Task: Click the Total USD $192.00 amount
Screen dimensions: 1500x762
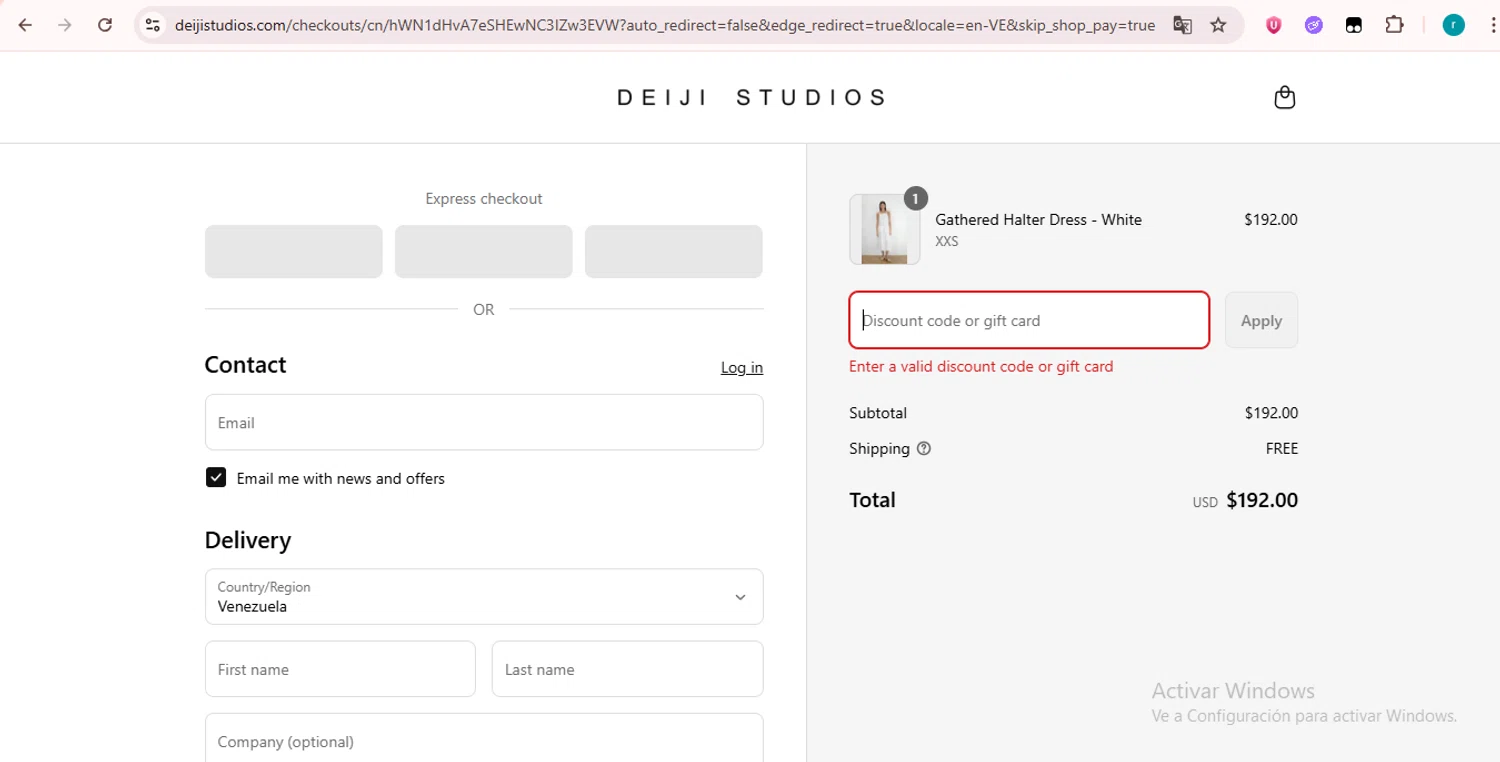Action: point(1245,500)
